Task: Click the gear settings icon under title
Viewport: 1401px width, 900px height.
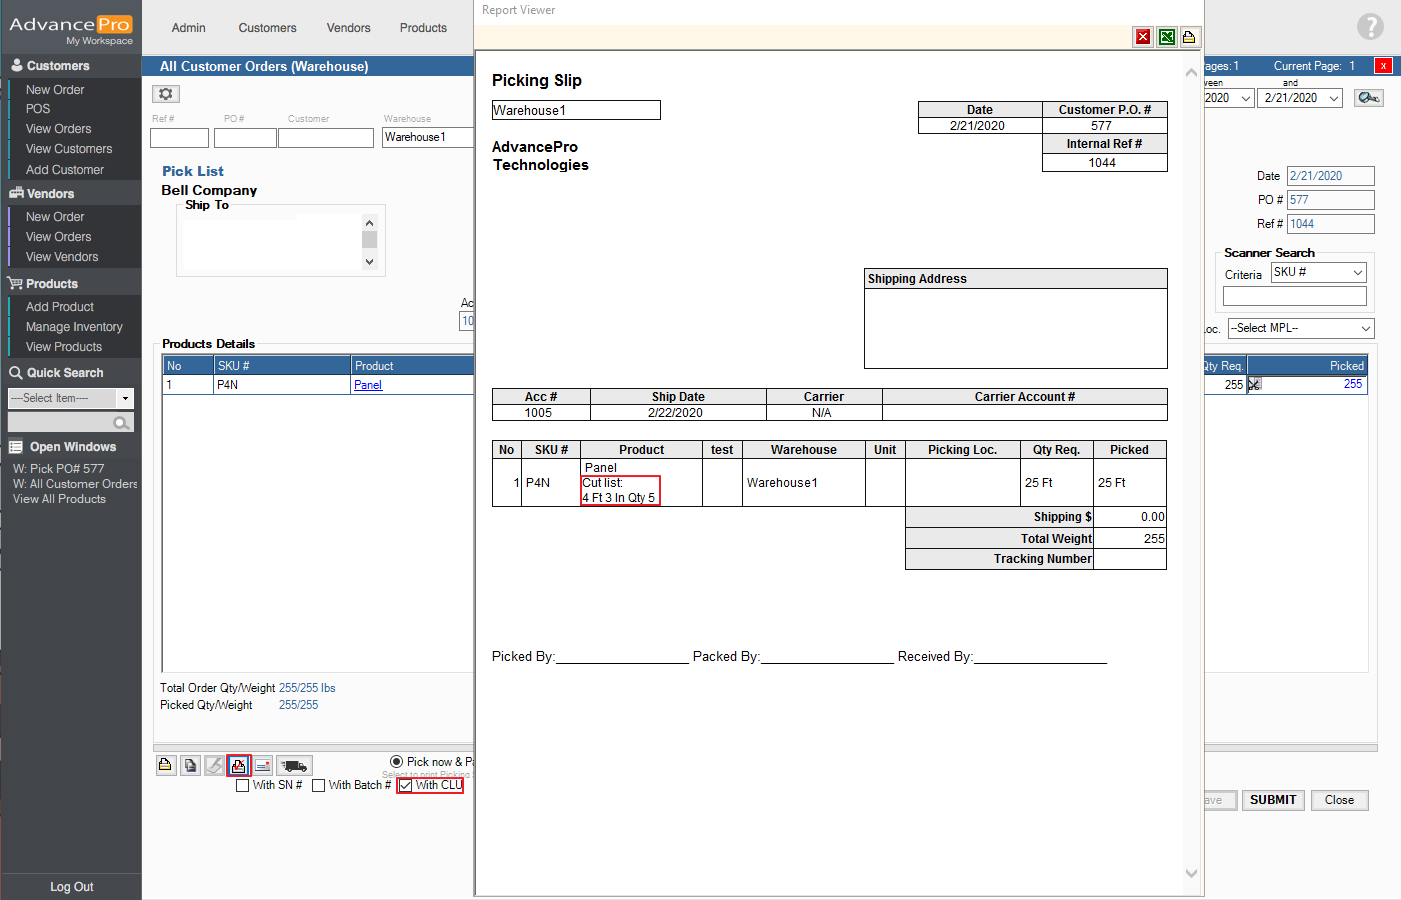Action: coord(166,94)
